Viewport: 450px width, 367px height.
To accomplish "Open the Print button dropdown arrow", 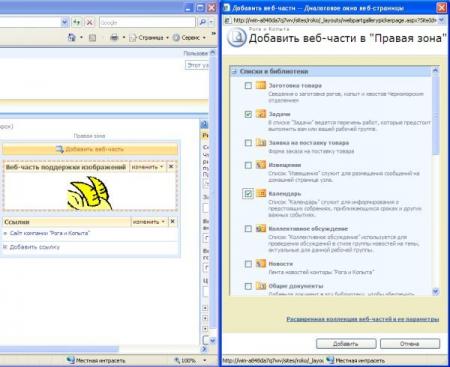I will (123, 37).
